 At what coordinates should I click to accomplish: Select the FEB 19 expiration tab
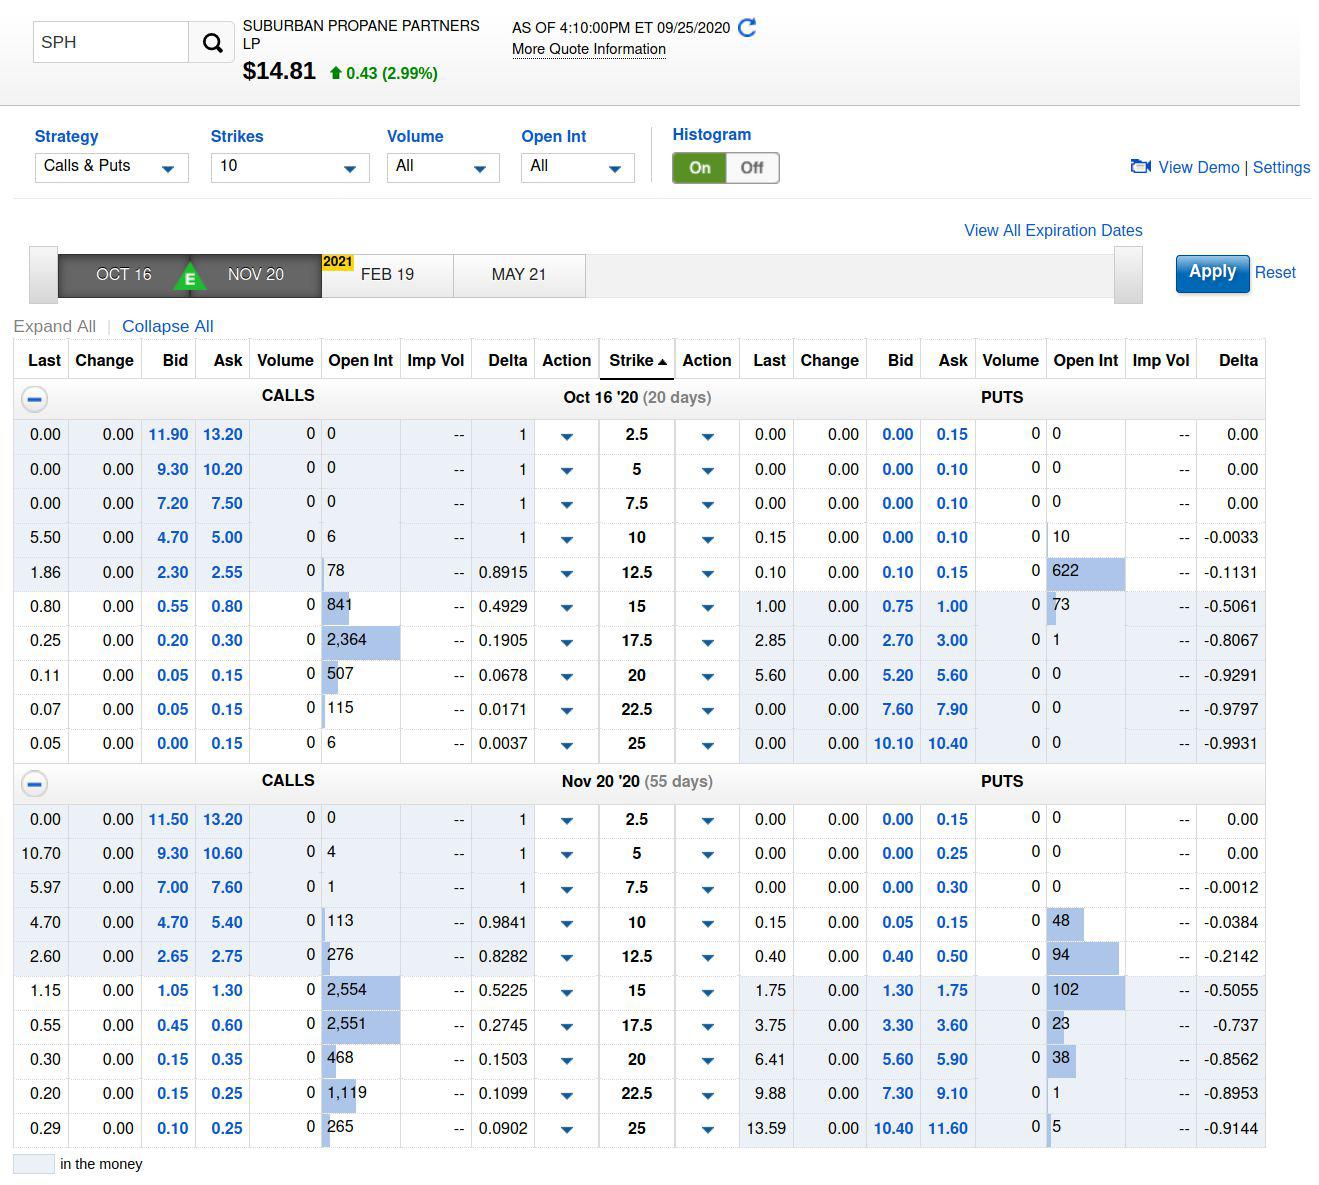pyautogui.click(x=387, y=275)
